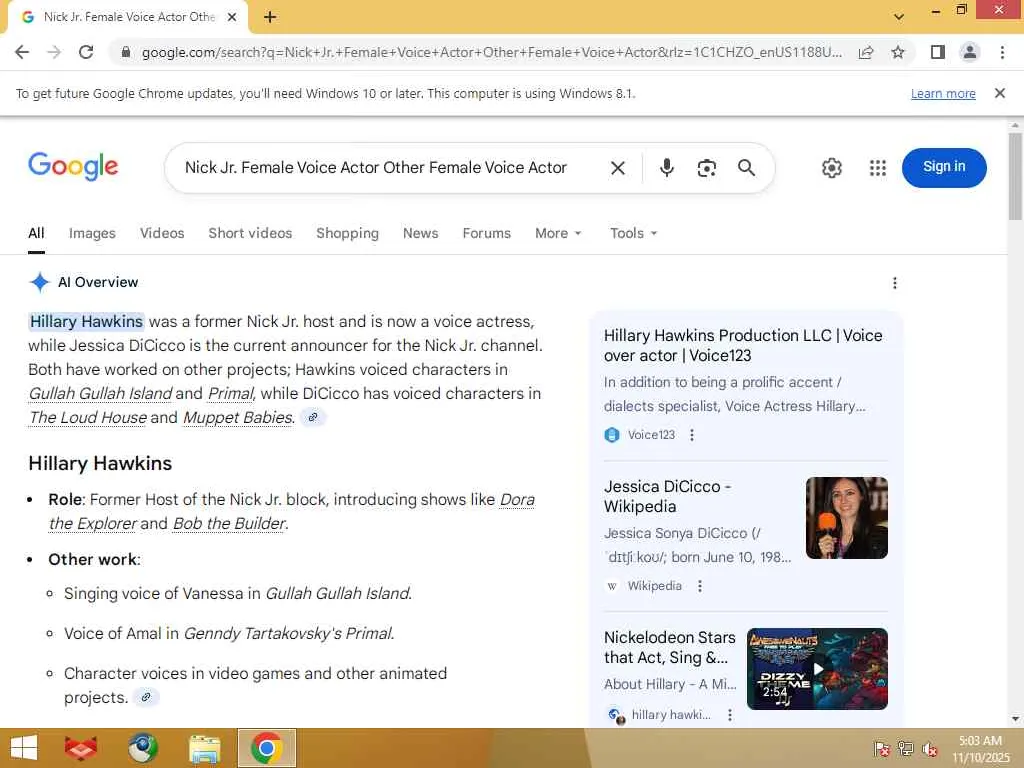
Task: Search by image with Lens
Action: 707,168
